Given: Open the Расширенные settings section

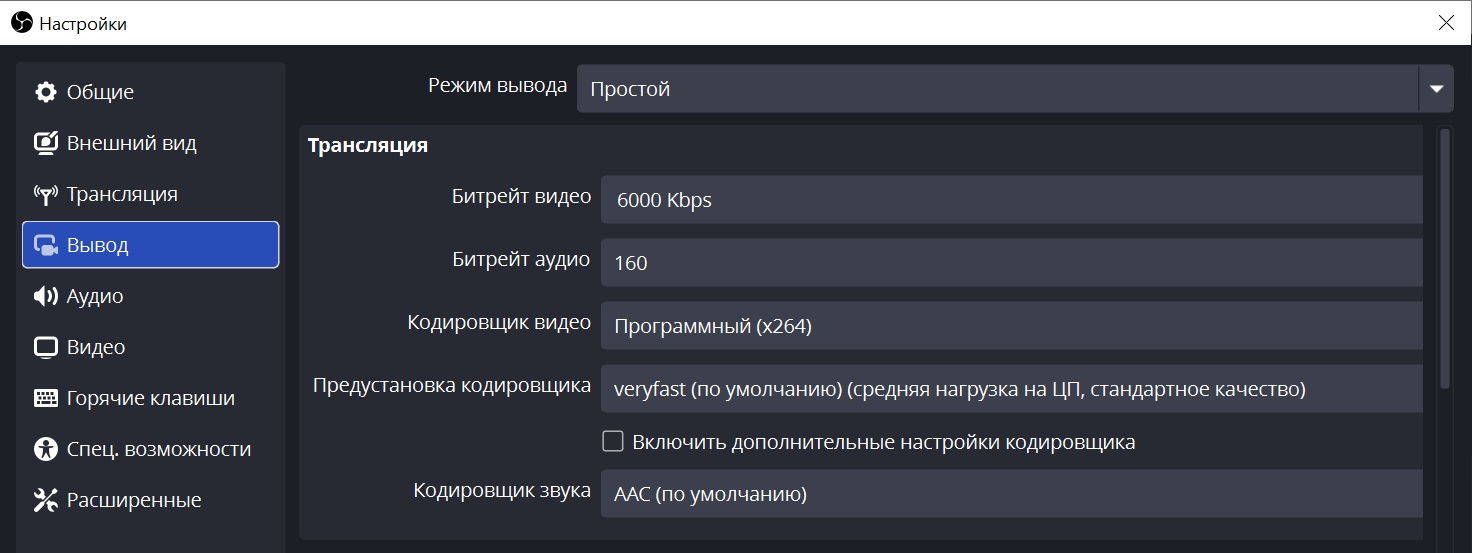Looking at the screenshot, I should [x=134, y=500].
